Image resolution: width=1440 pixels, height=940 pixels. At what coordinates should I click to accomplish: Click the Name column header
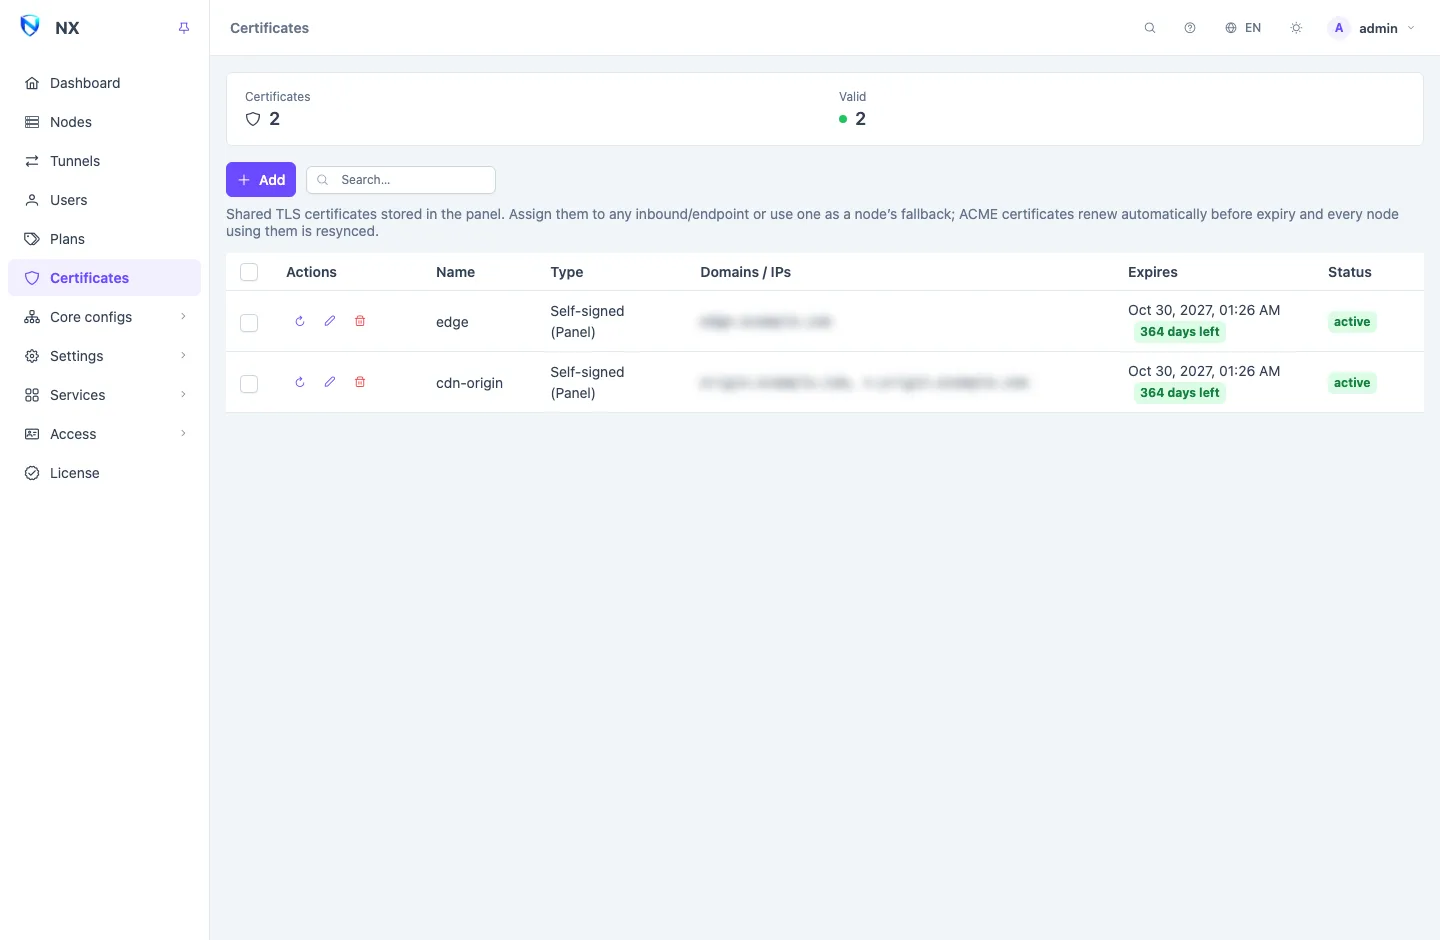point(455,272)
